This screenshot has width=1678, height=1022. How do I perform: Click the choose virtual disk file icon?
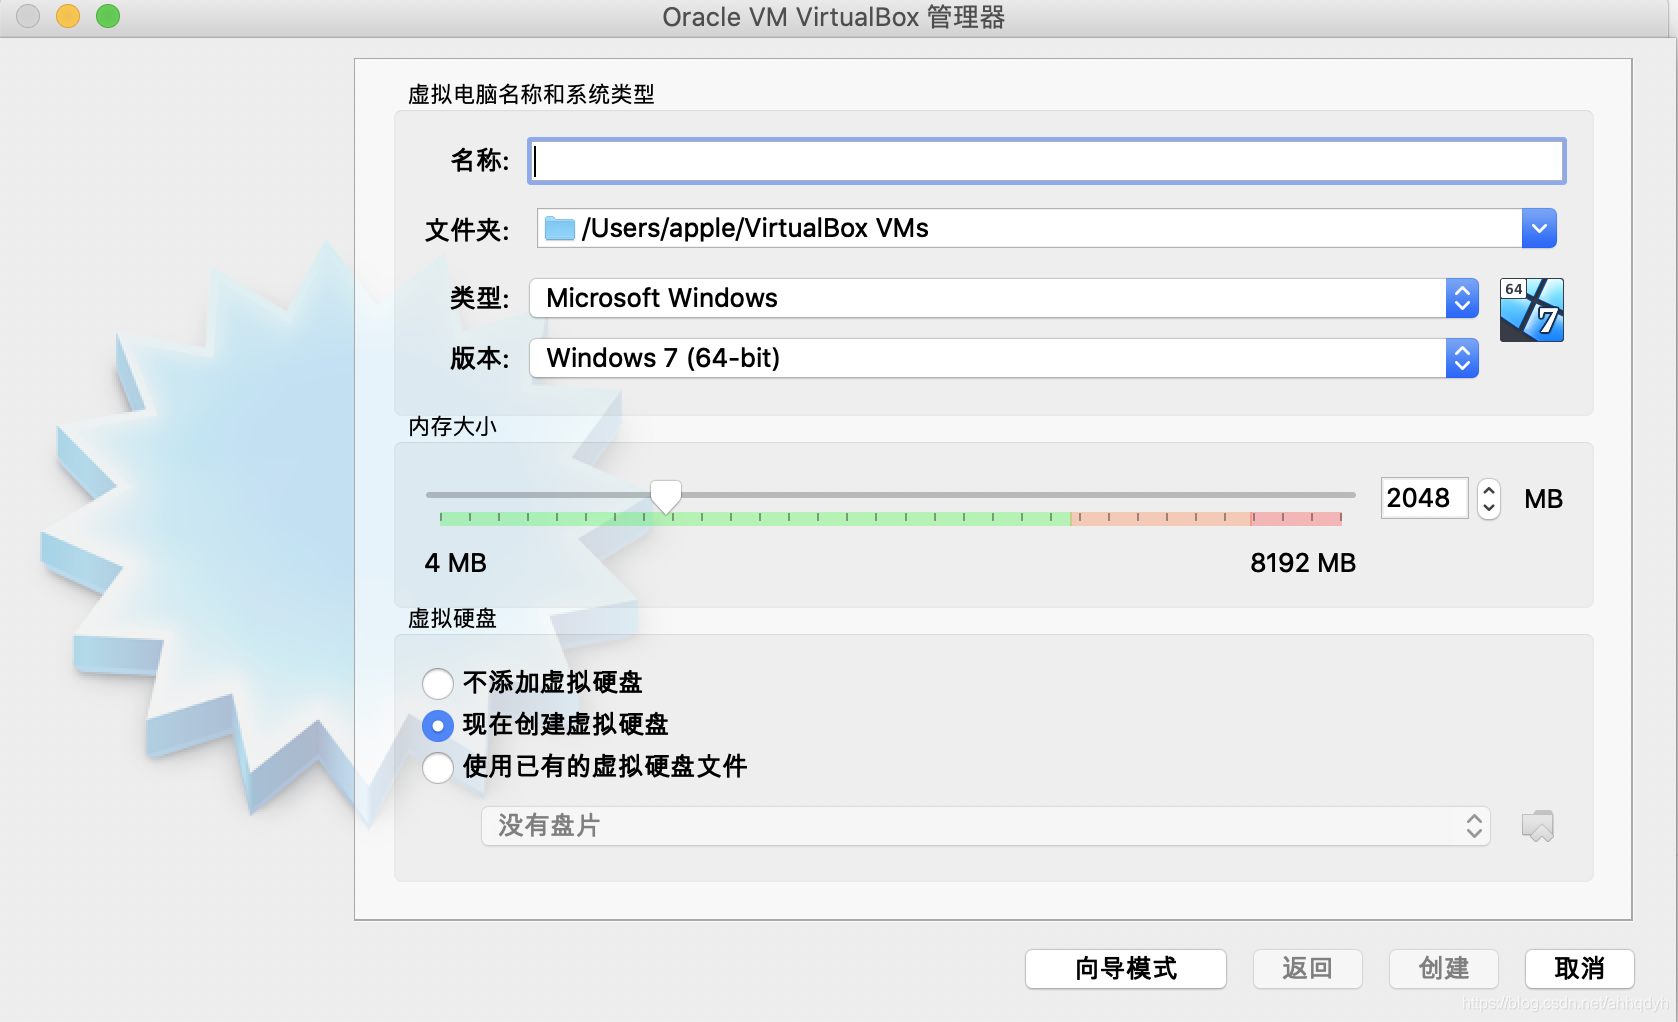point(1537,826)
